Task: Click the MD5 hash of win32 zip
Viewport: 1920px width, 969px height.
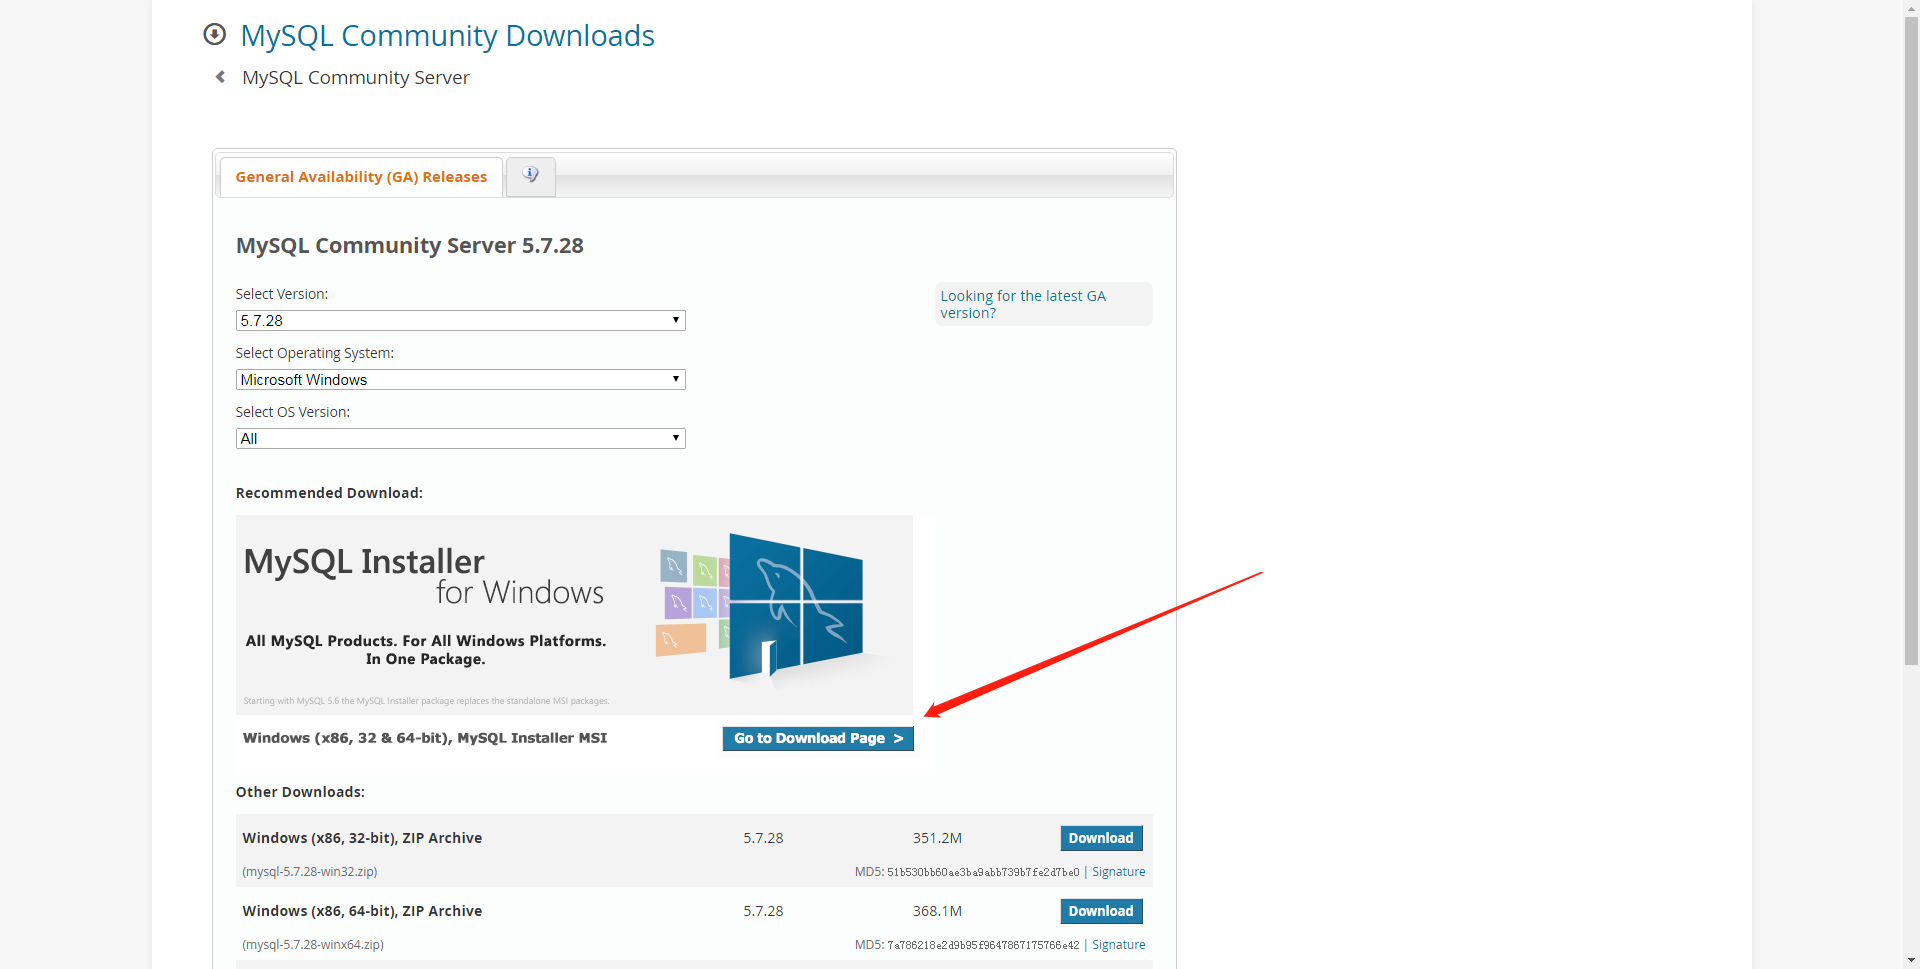Action: tap(983, 872)
